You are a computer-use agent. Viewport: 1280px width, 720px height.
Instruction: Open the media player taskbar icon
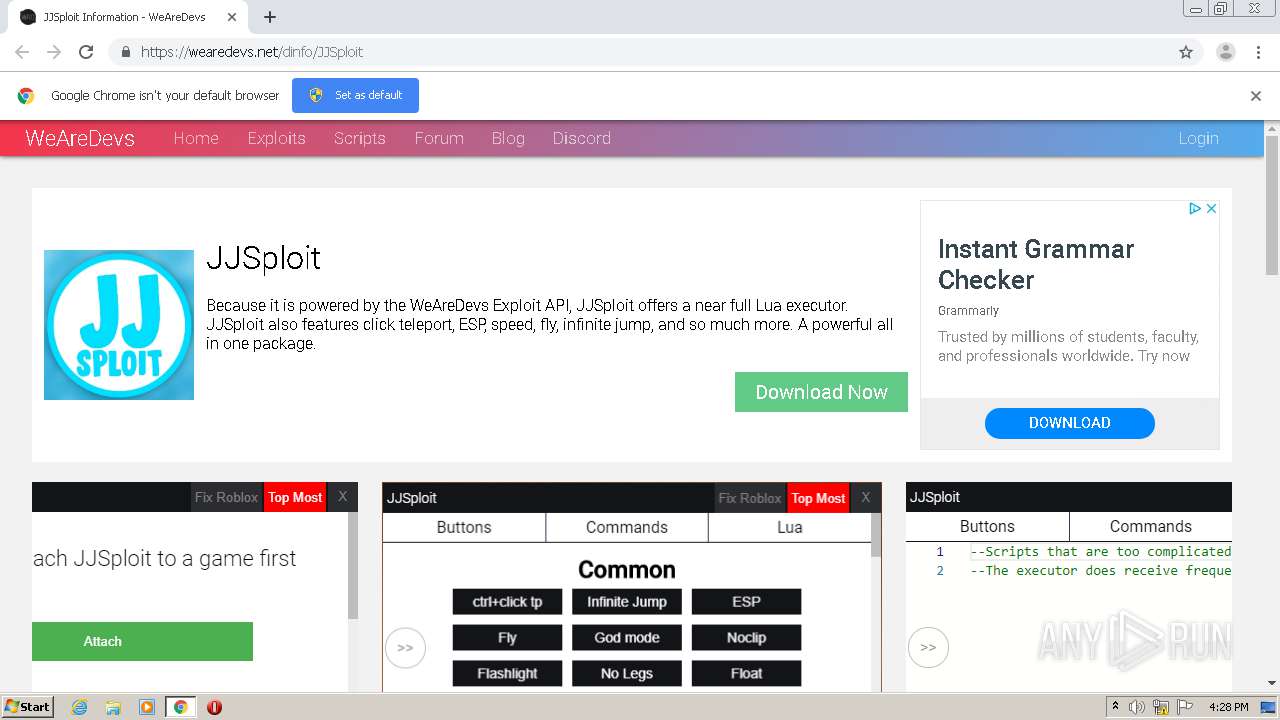[x=147, y=707]
